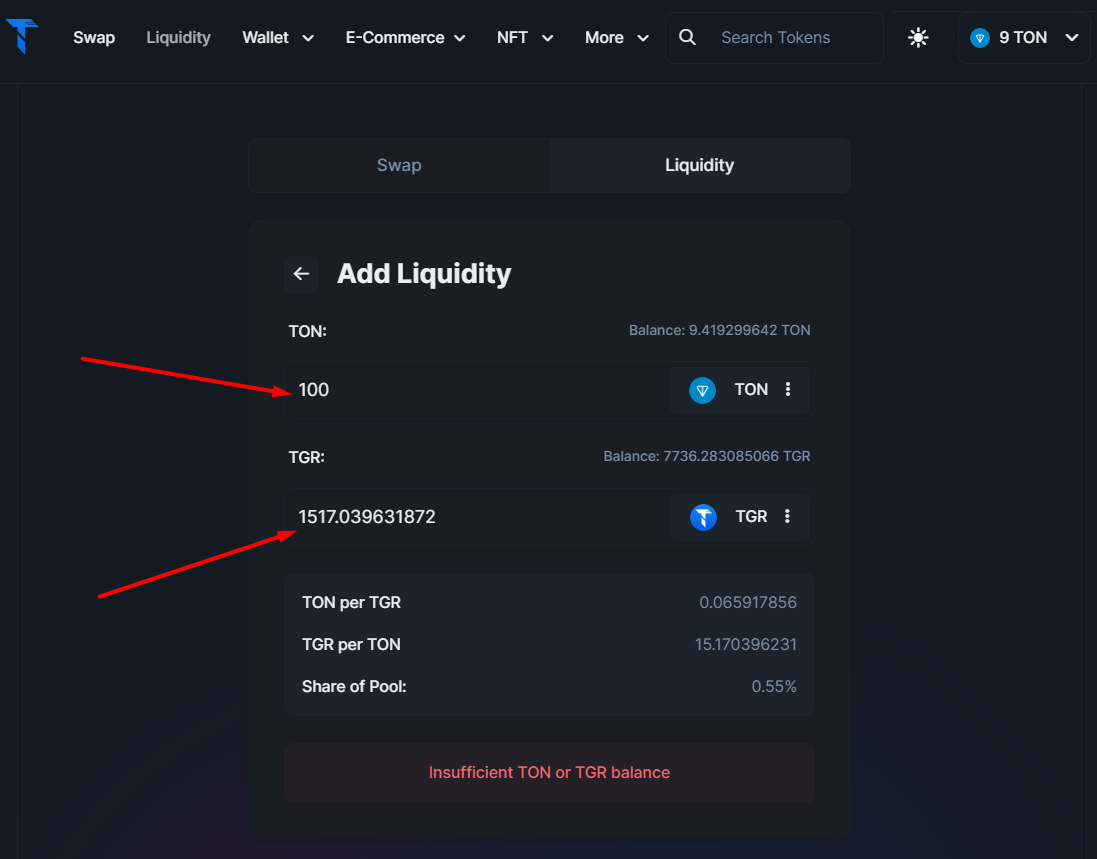Click the TGR token logo in selector
The image size is (1097, 859).
[703, 517]
